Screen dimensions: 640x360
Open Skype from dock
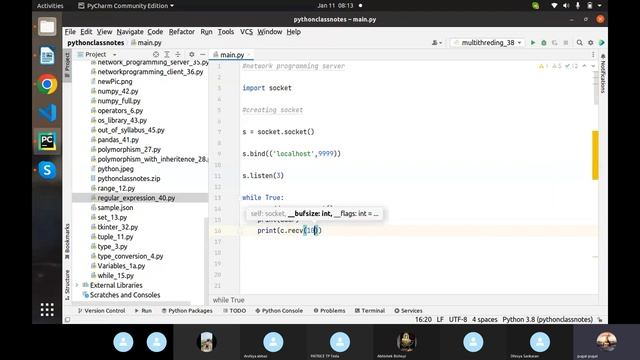tap(47, 170)
